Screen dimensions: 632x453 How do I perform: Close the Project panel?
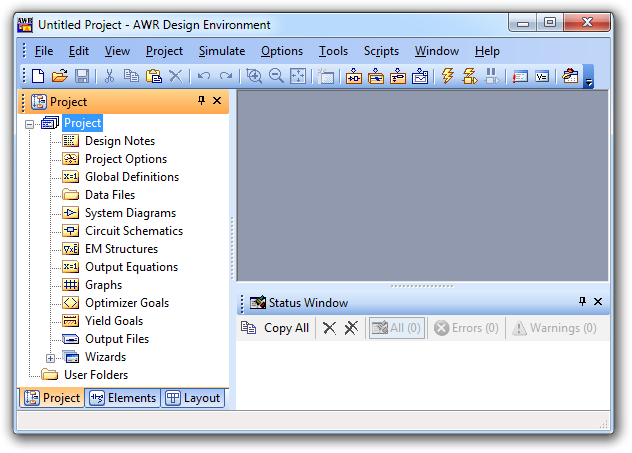click(x=217, y=101)
